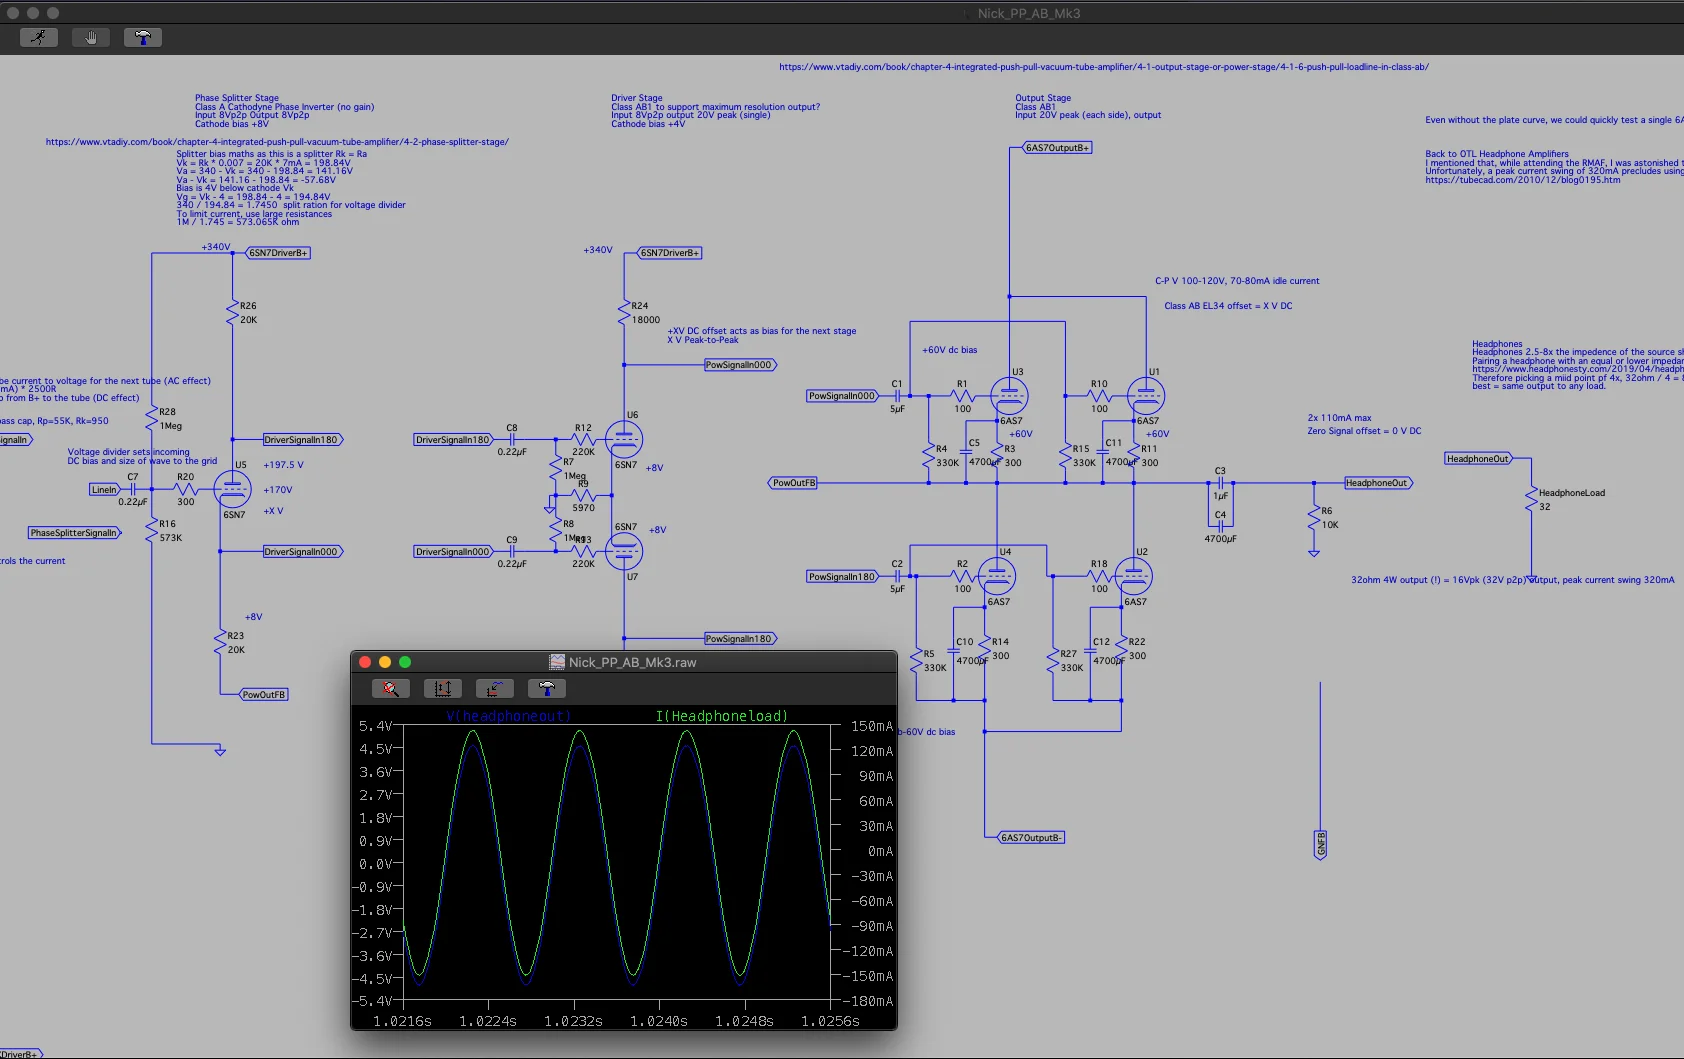
Task: Click the vtadiy push-pull loadline URL at top
Action: pyautogui.click(x=1104, y=67)
